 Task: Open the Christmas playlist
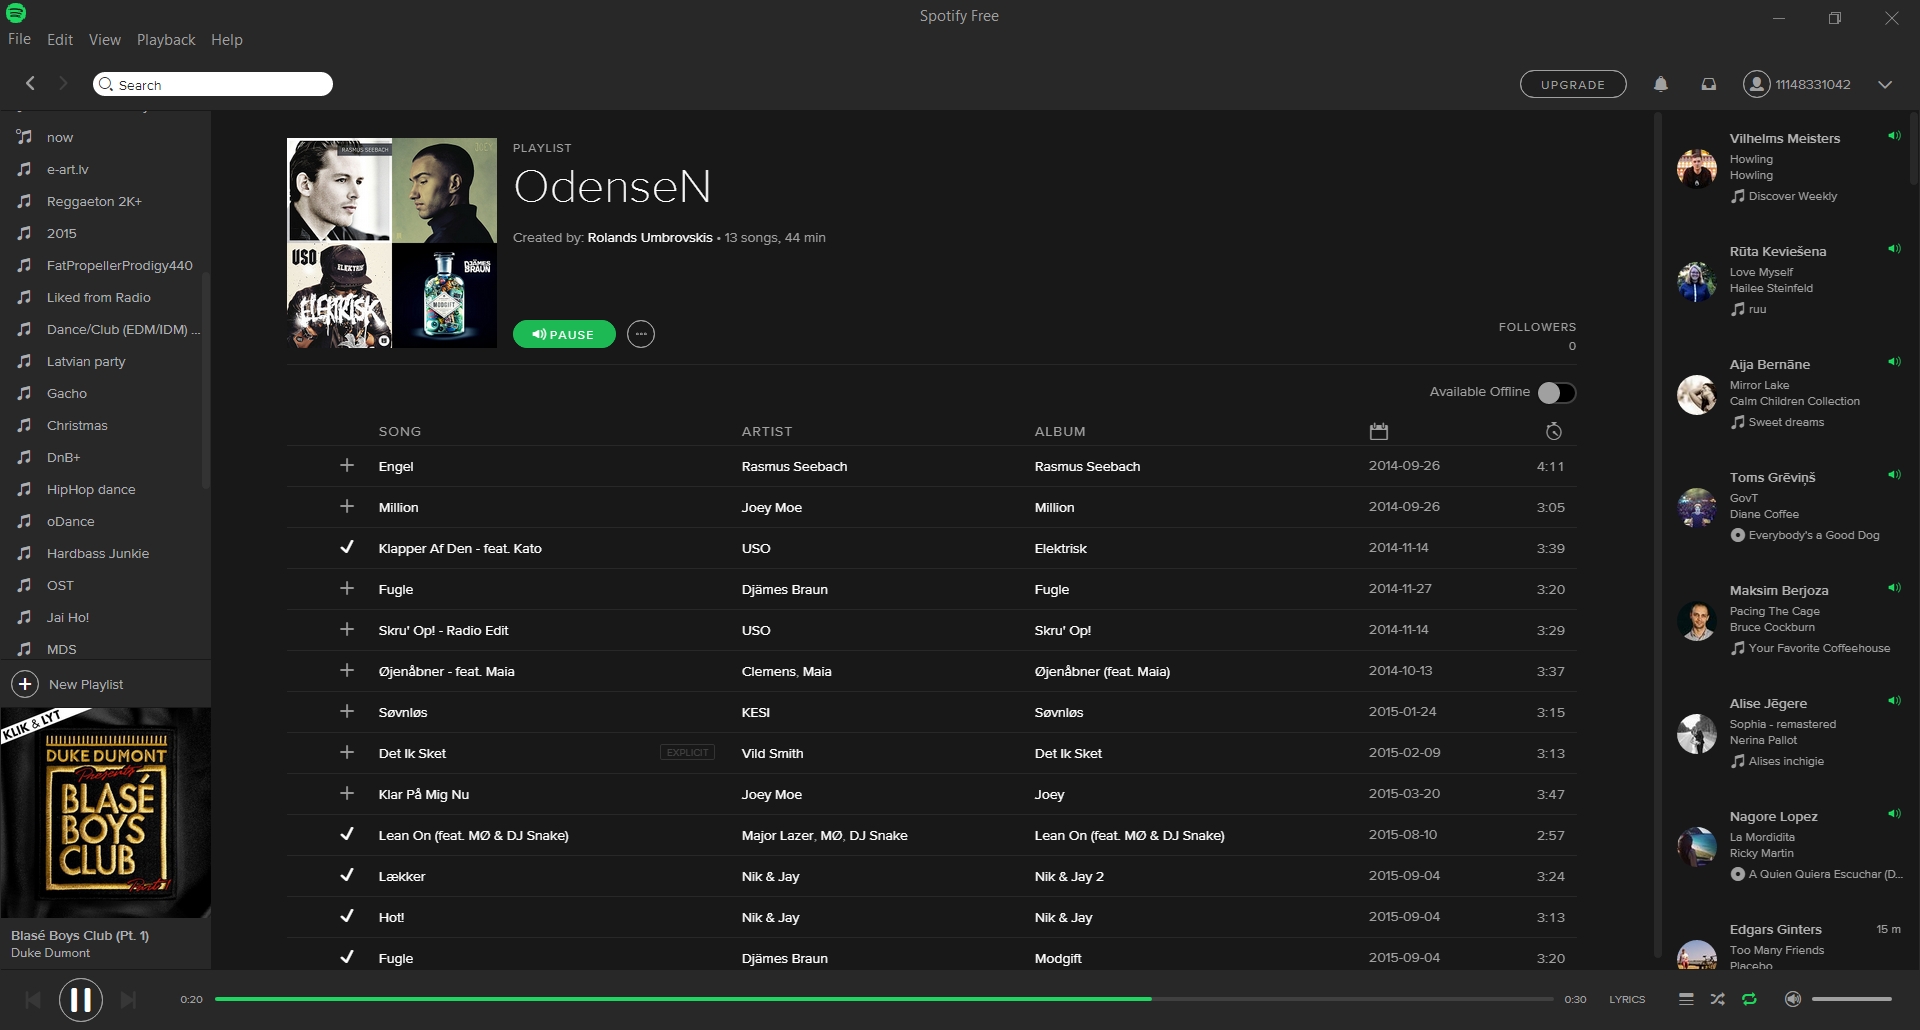coord(77,425)
